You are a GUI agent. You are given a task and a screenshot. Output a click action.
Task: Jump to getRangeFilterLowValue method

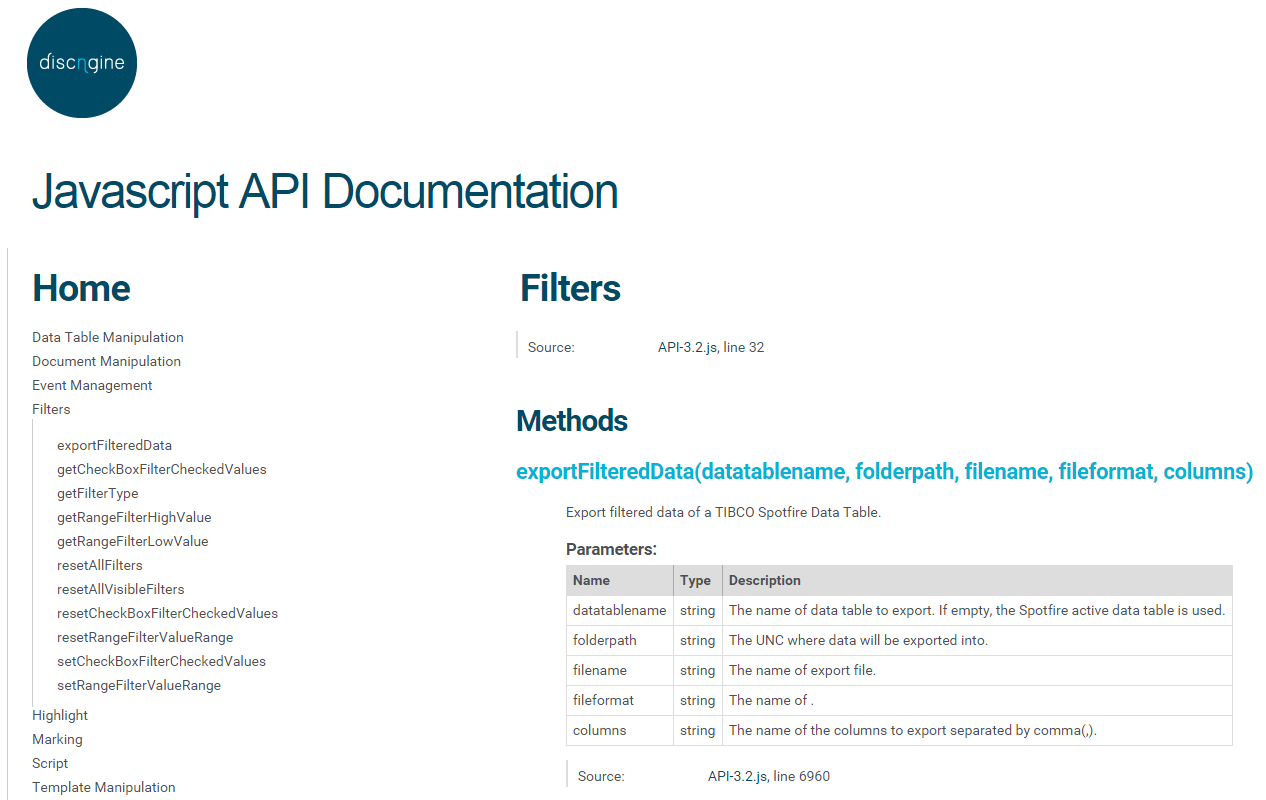(x=133, y=541)
